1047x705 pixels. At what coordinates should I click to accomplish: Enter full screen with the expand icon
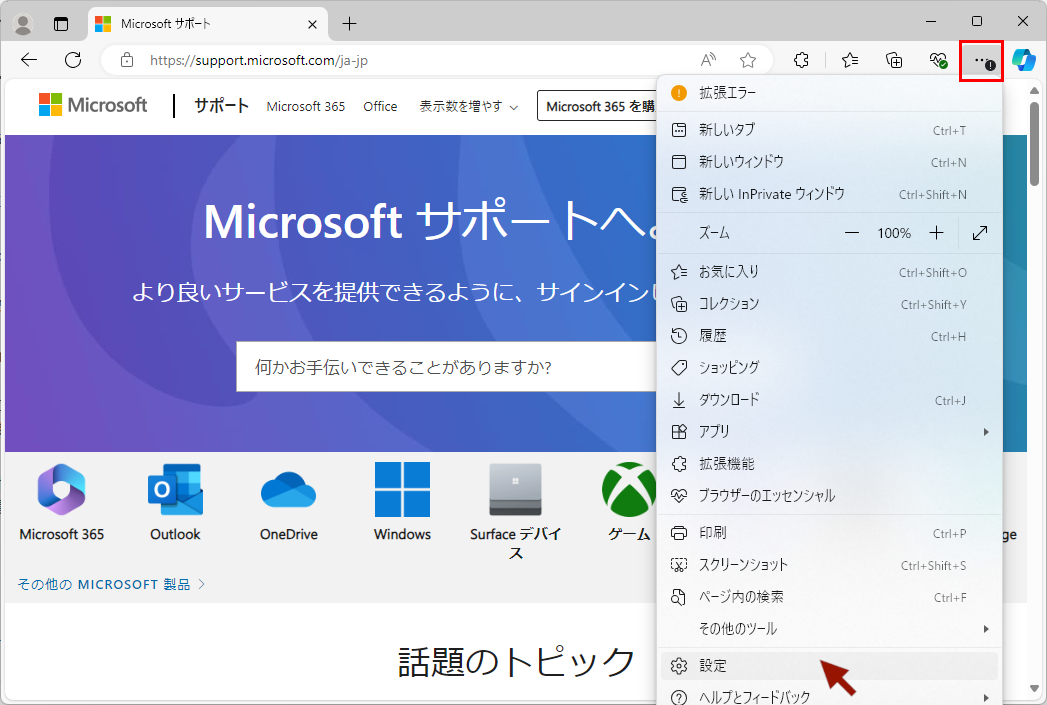tap(980, 232)
